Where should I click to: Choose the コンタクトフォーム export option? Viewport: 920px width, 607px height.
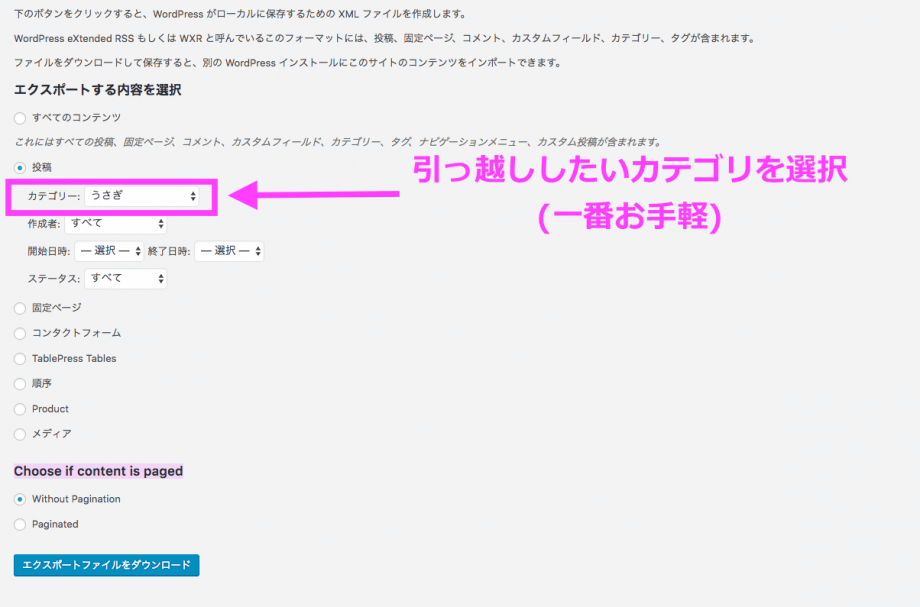(x=20, y=333)
